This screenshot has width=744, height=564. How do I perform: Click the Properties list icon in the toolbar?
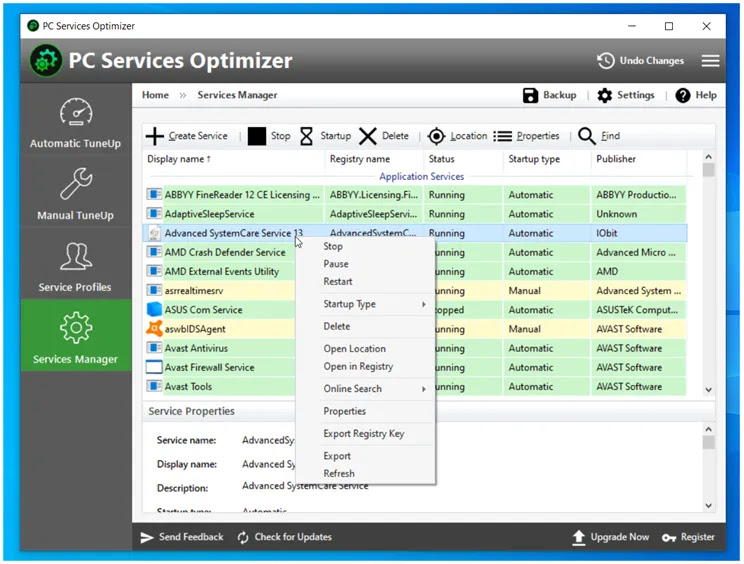(502, 136)
